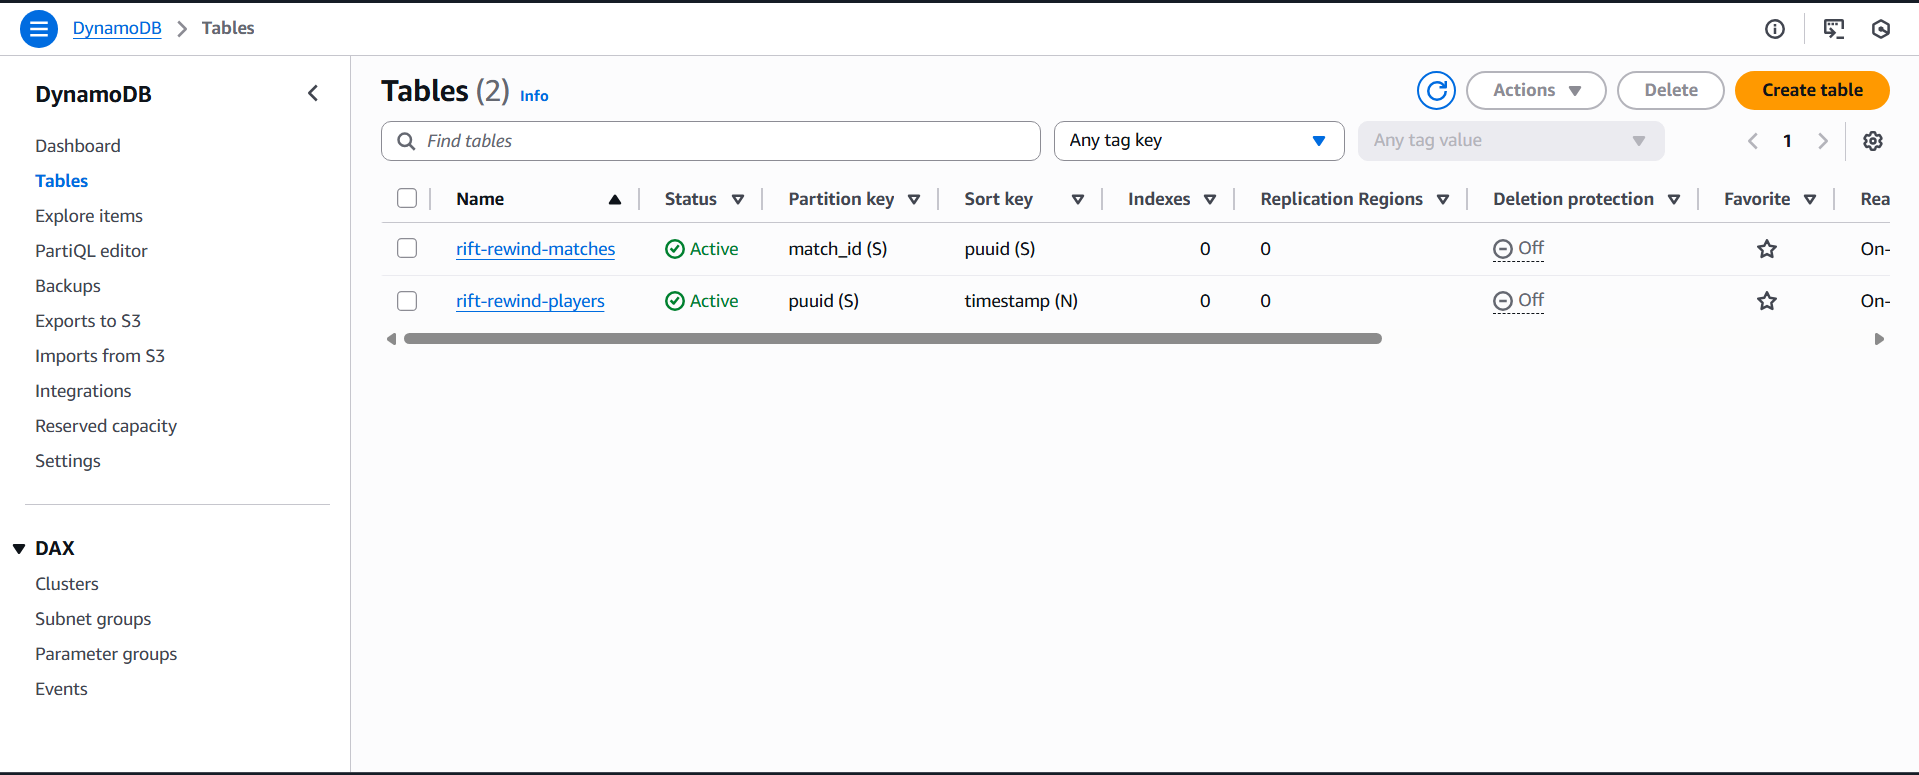Open Imports from S3
Image resolution: width=1919 pixels, height=775 pixels.
pyautogui.click(x=100, y=356)
